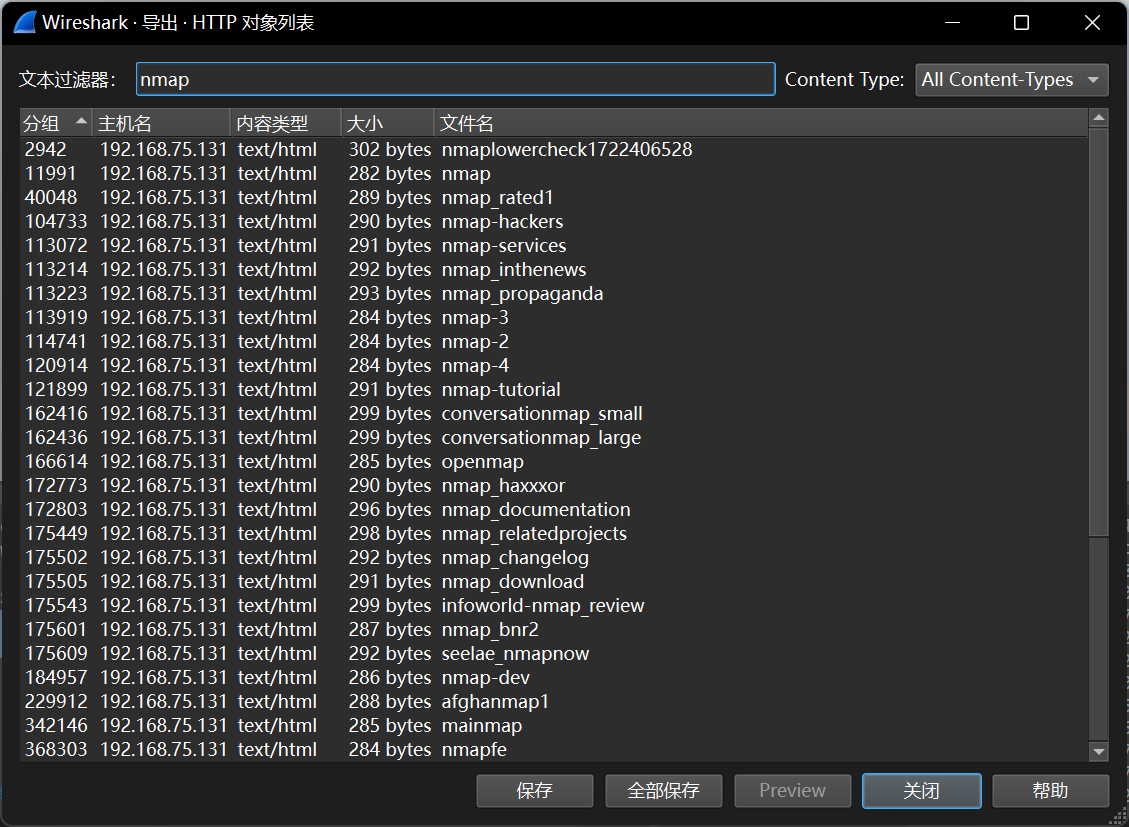Open the Content Type dropdown
This screenshot has width=1129, height=827.
click(1011, 80)
